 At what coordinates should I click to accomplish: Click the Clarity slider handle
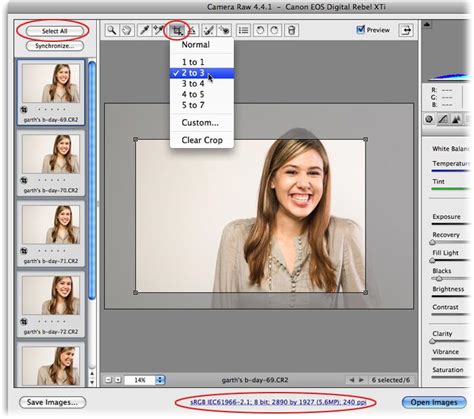coord(432,341)
